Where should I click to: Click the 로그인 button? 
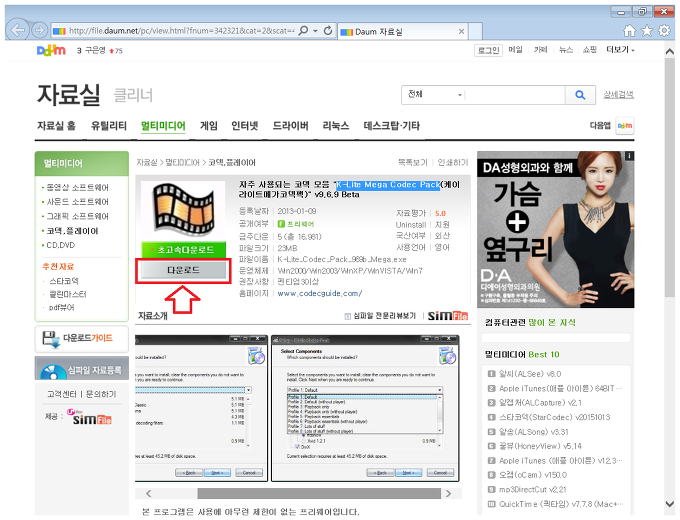pos(488,50)
